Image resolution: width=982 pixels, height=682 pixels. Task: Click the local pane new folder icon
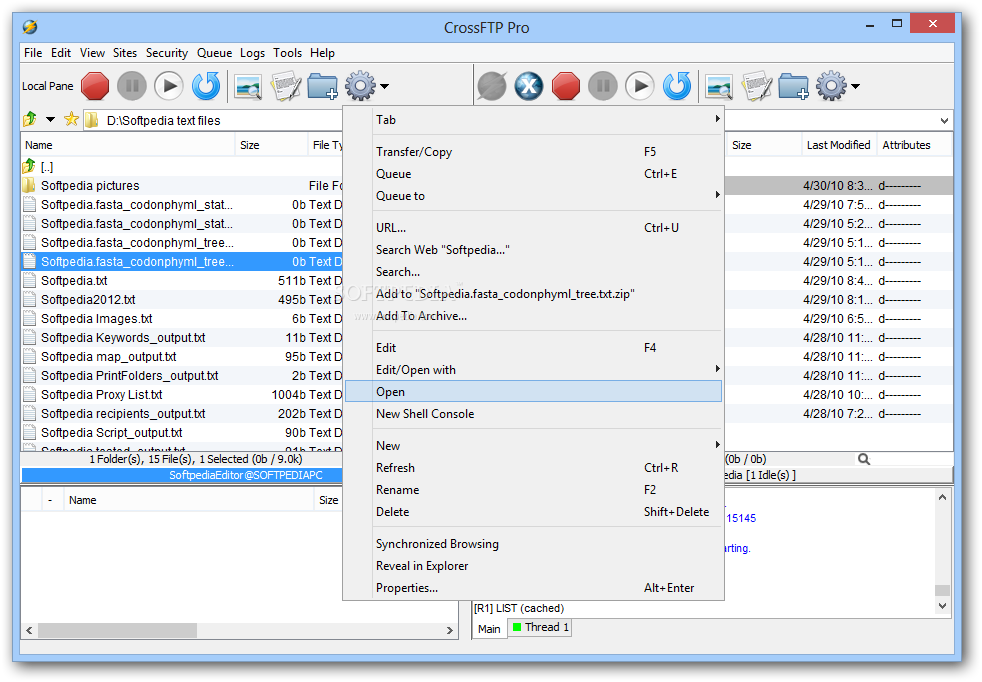[x=323, y=86]
